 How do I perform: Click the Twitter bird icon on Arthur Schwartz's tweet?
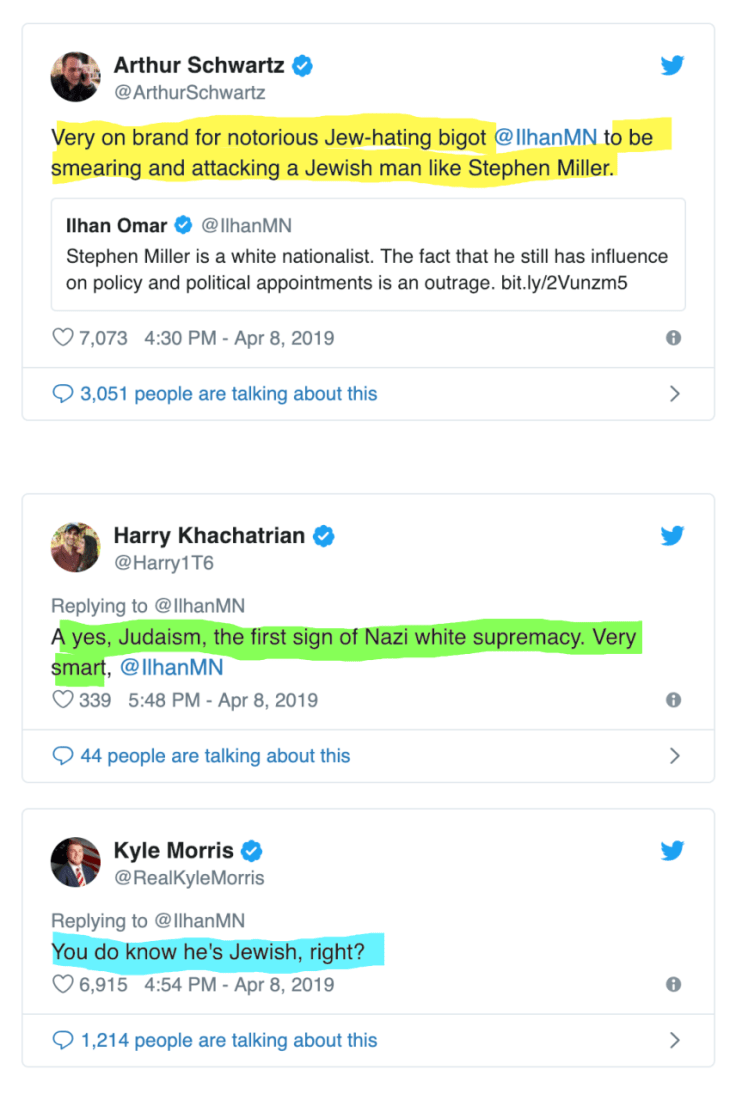(x=673, y=65)
